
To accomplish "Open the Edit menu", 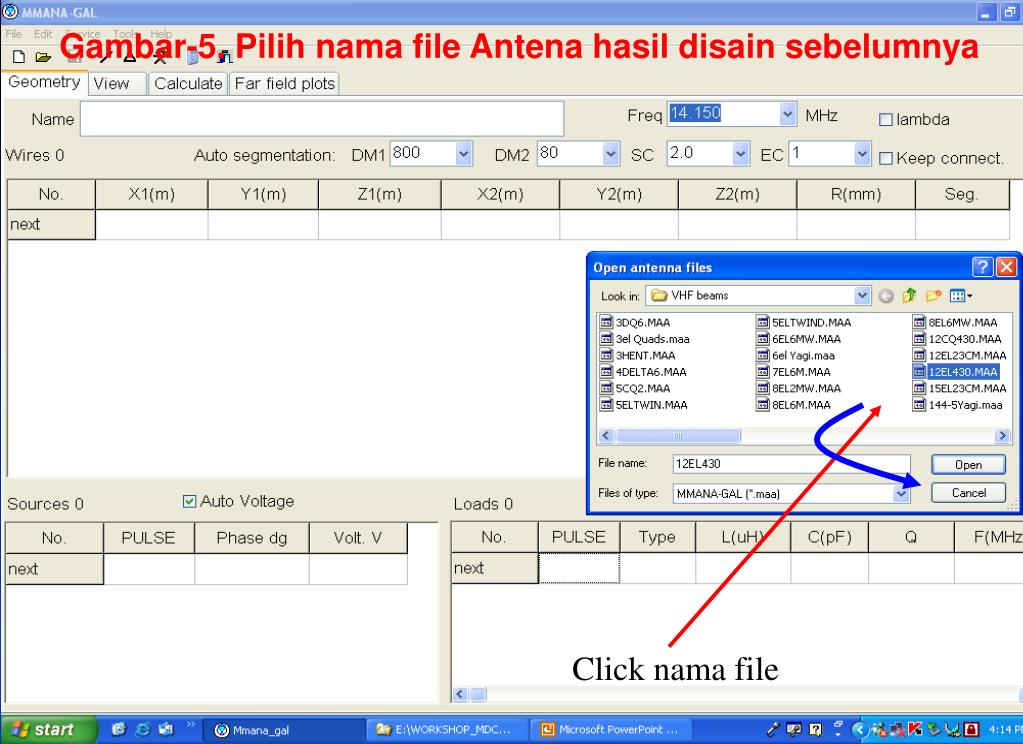I will 43,34.
